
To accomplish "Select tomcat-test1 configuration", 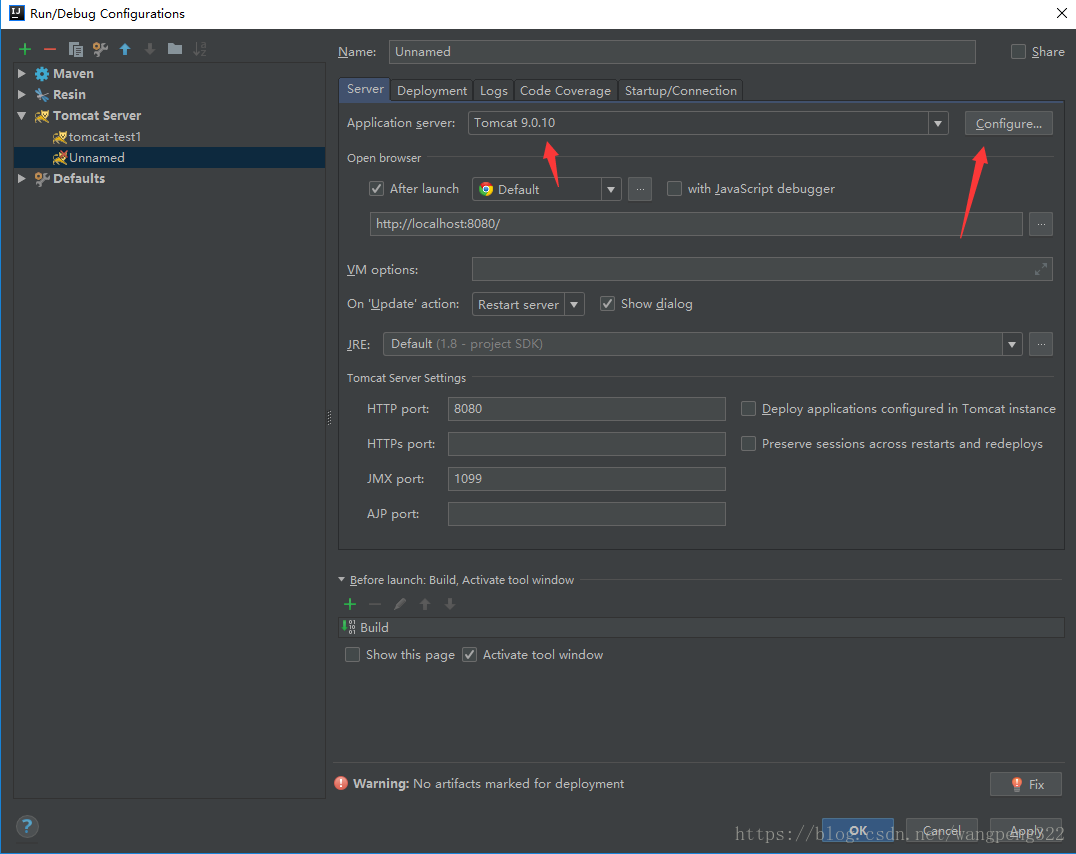I will click(x=104, y=137).
